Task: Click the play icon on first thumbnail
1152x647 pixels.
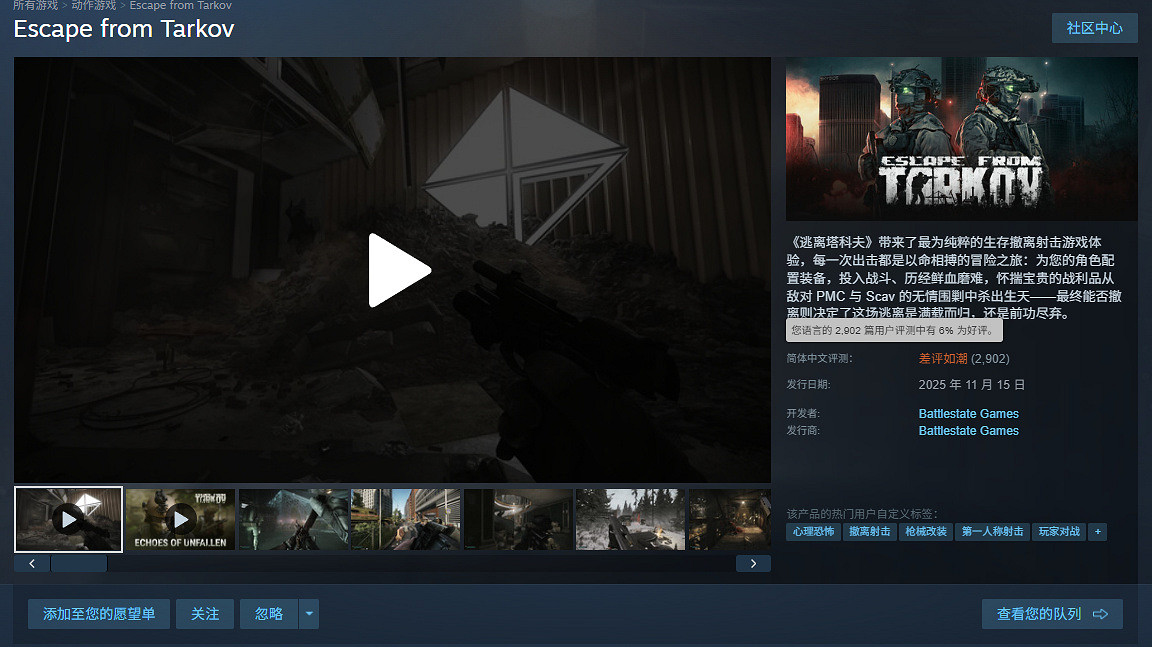Action: 68,519
